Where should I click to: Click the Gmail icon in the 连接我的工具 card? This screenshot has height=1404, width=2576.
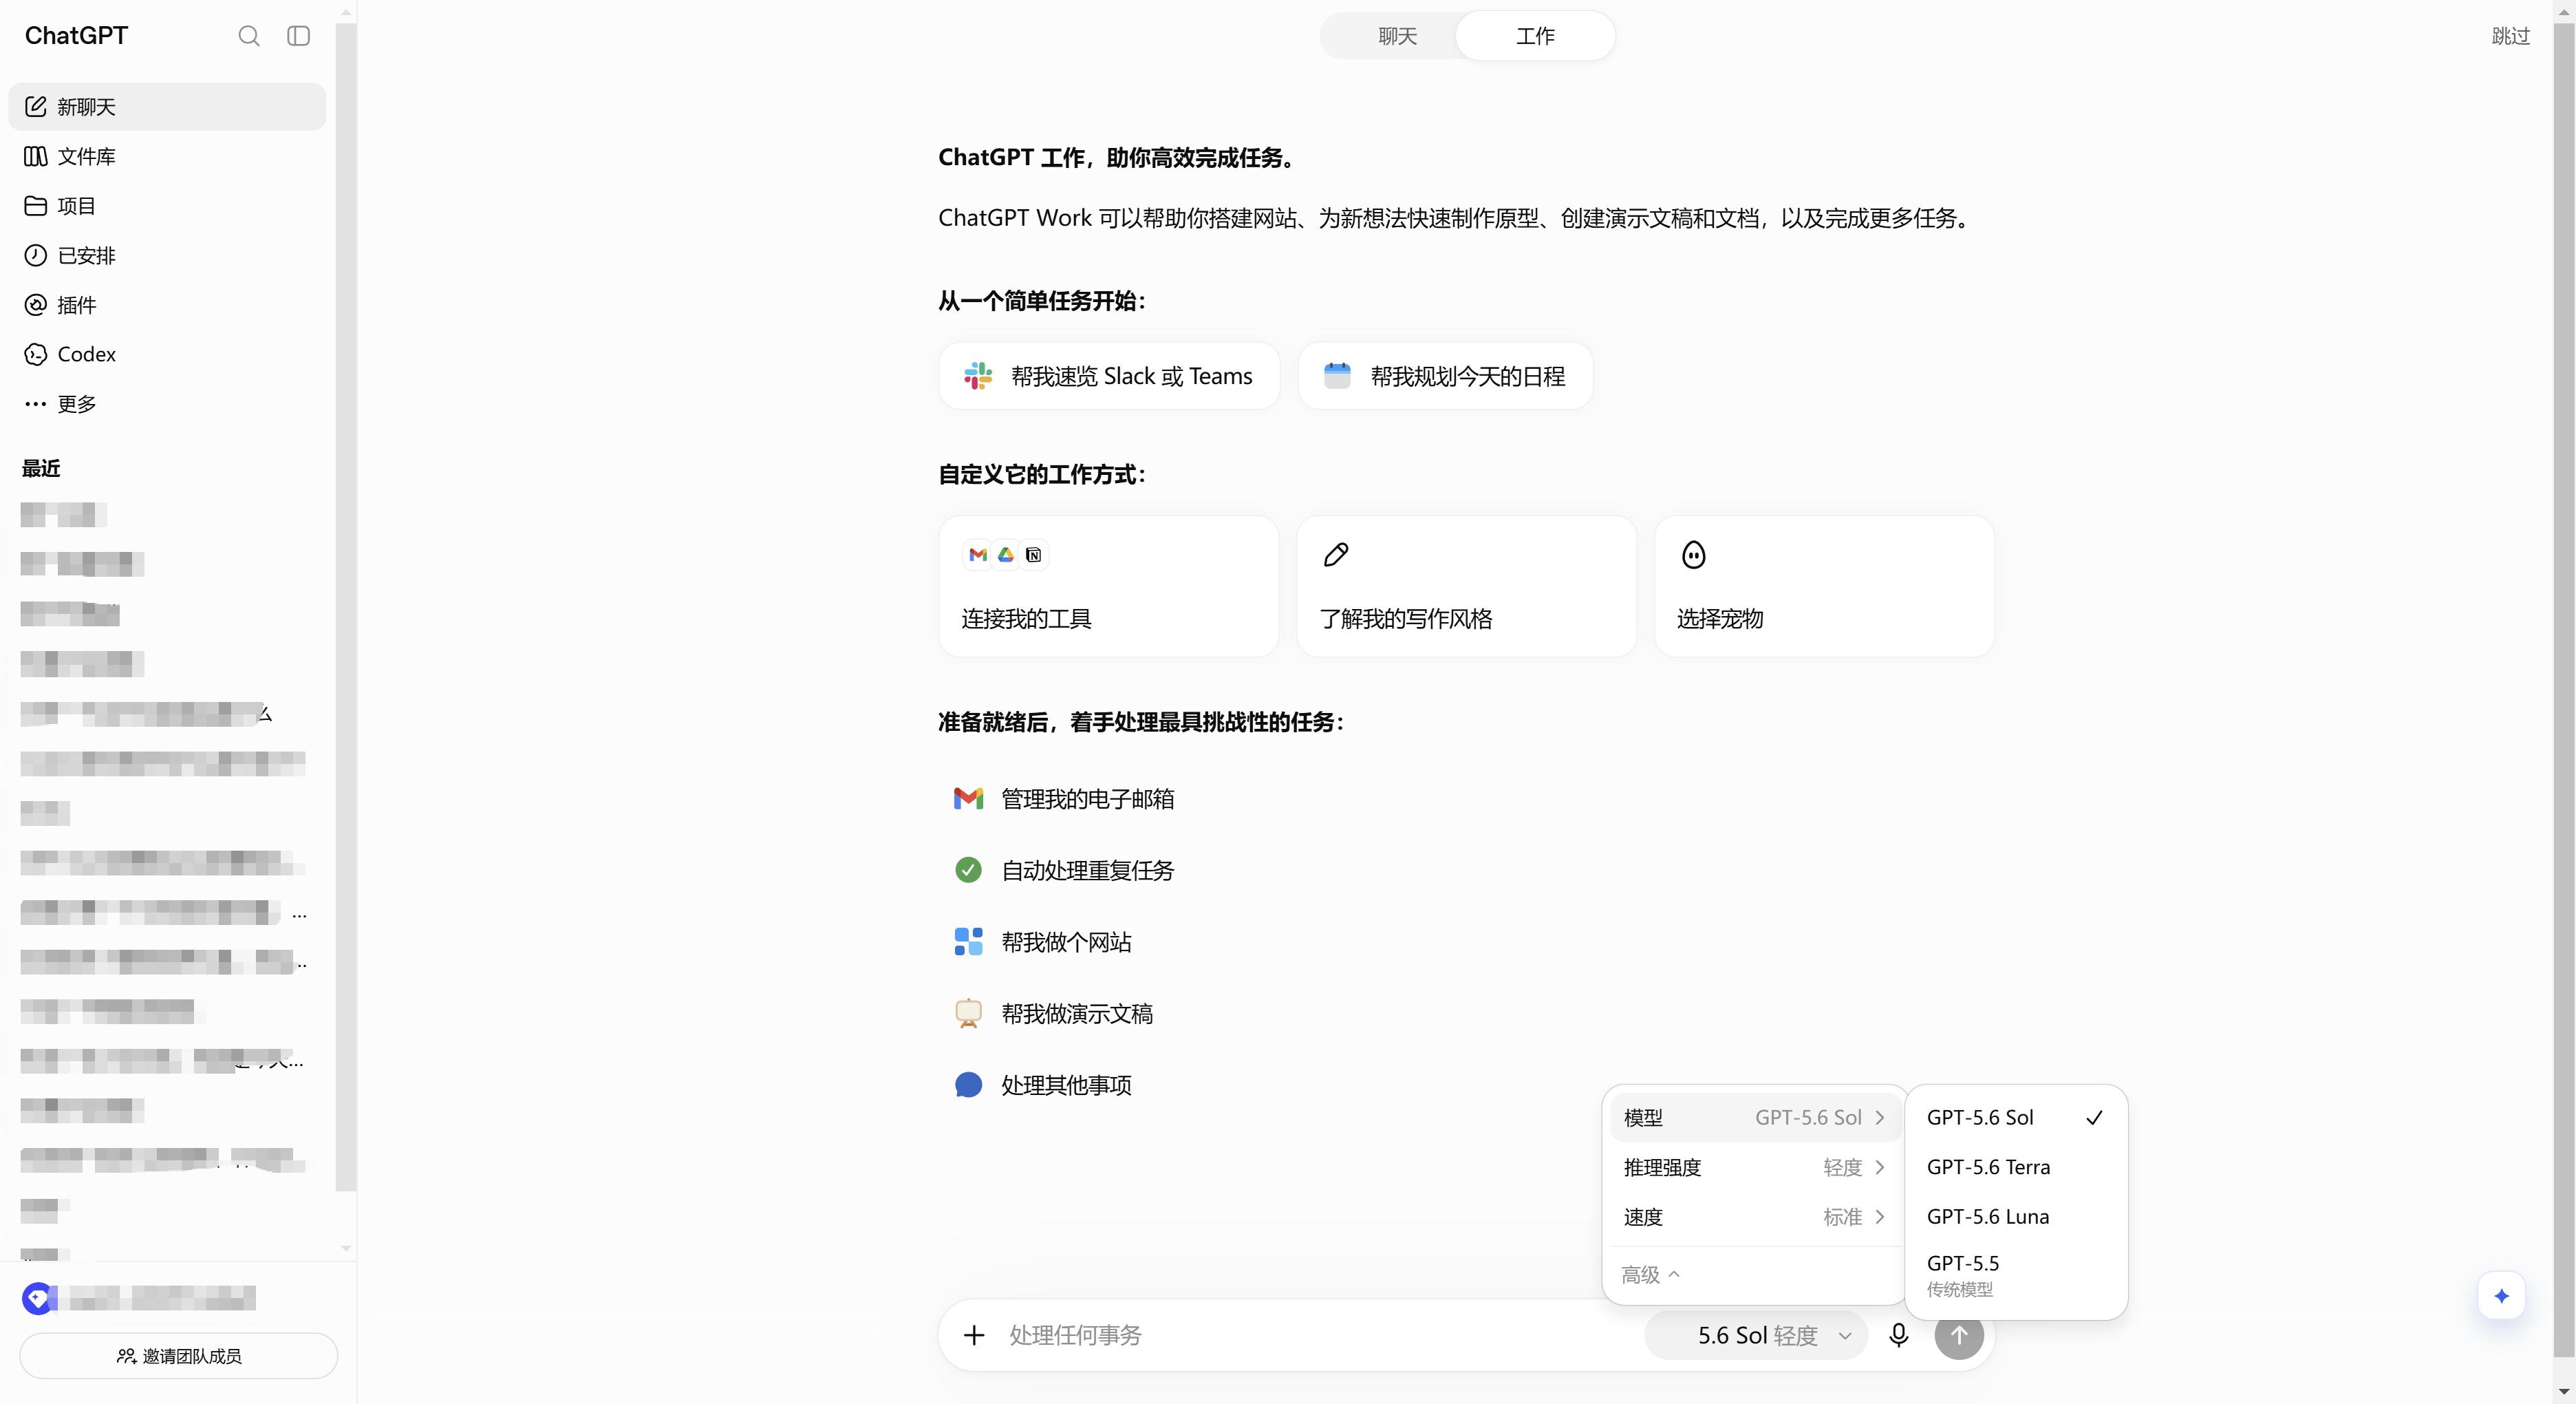[x=978, y=555]
